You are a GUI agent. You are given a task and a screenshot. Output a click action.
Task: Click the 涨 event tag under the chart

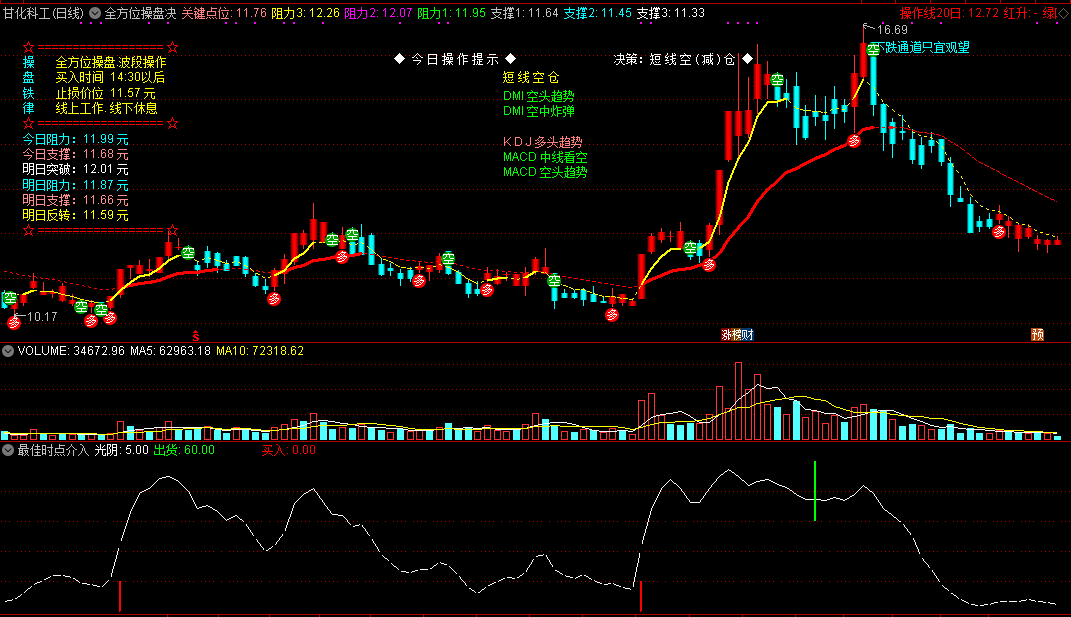[x=727, y=335]
